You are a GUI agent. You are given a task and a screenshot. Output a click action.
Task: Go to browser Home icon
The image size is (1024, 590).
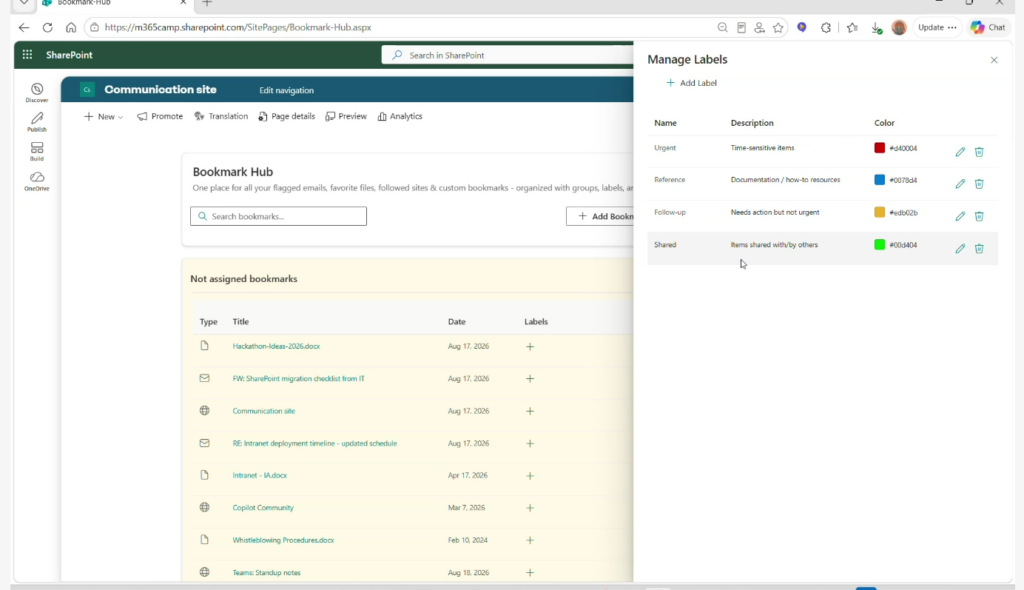tap(71, 27)
